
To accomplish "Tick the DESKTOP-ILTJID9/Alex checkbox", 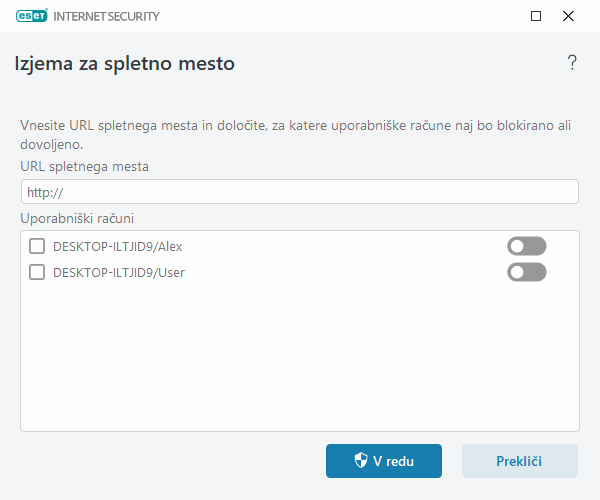I will (37, 246).
